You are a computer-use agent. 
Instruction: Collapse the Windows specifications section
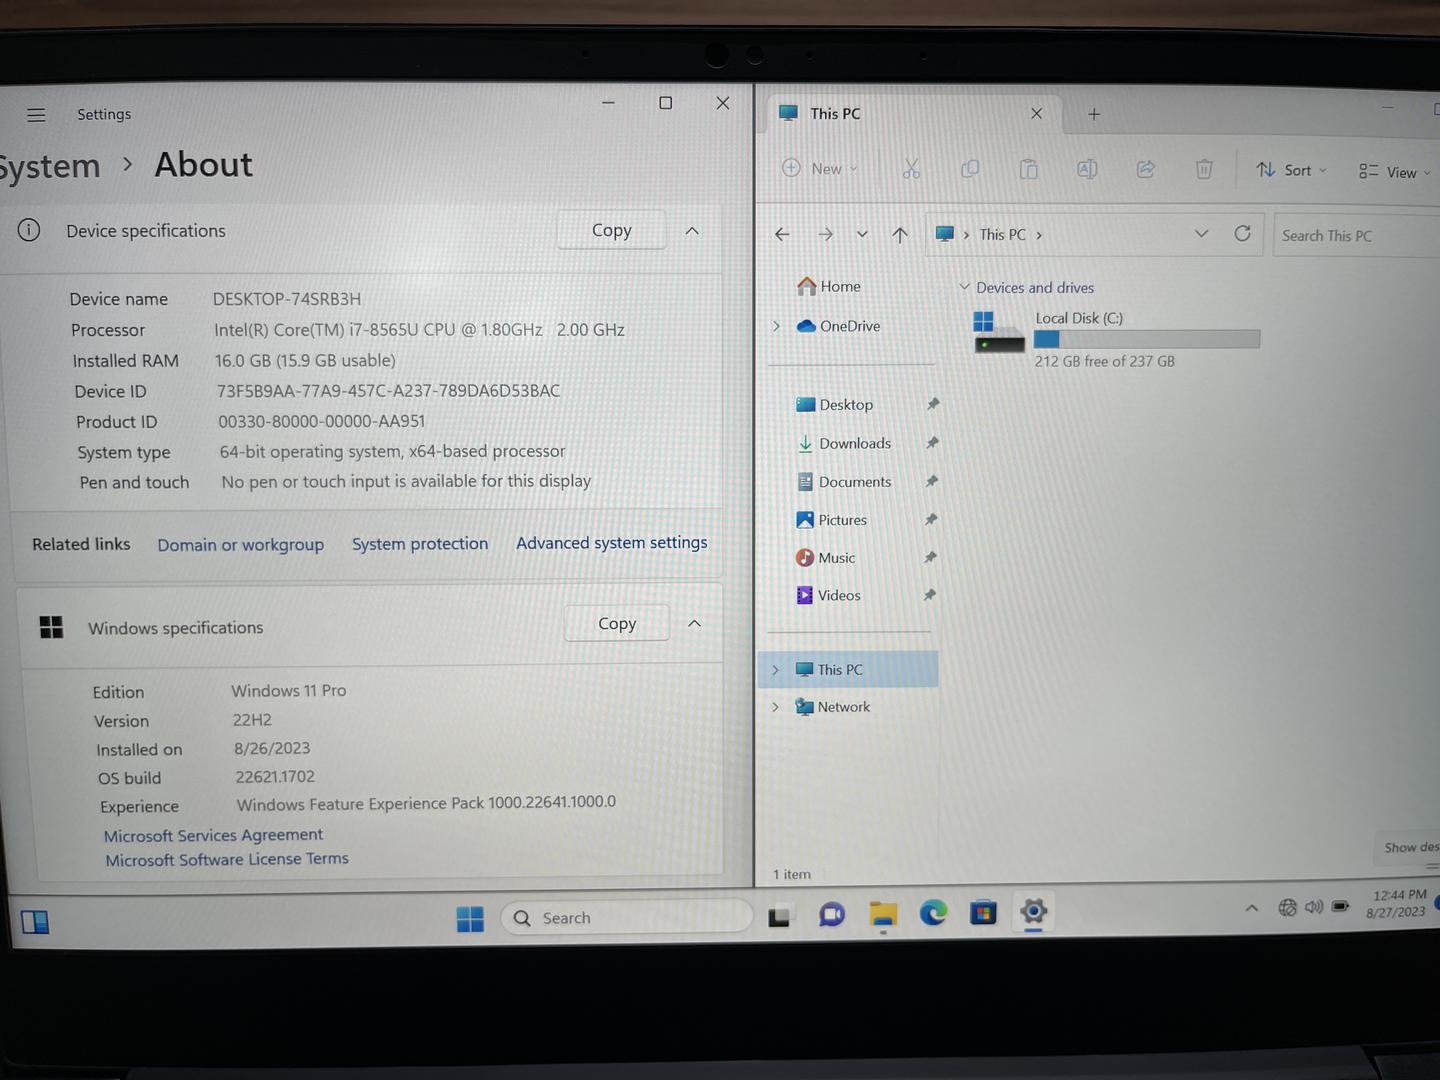pyautogui.click(x=694, y=623)
